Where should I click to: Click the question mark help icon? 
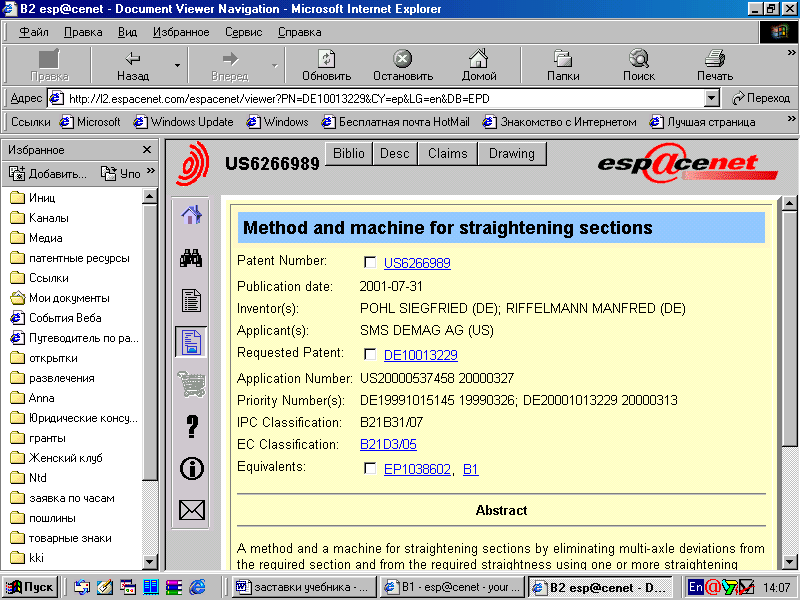(192, 427)
